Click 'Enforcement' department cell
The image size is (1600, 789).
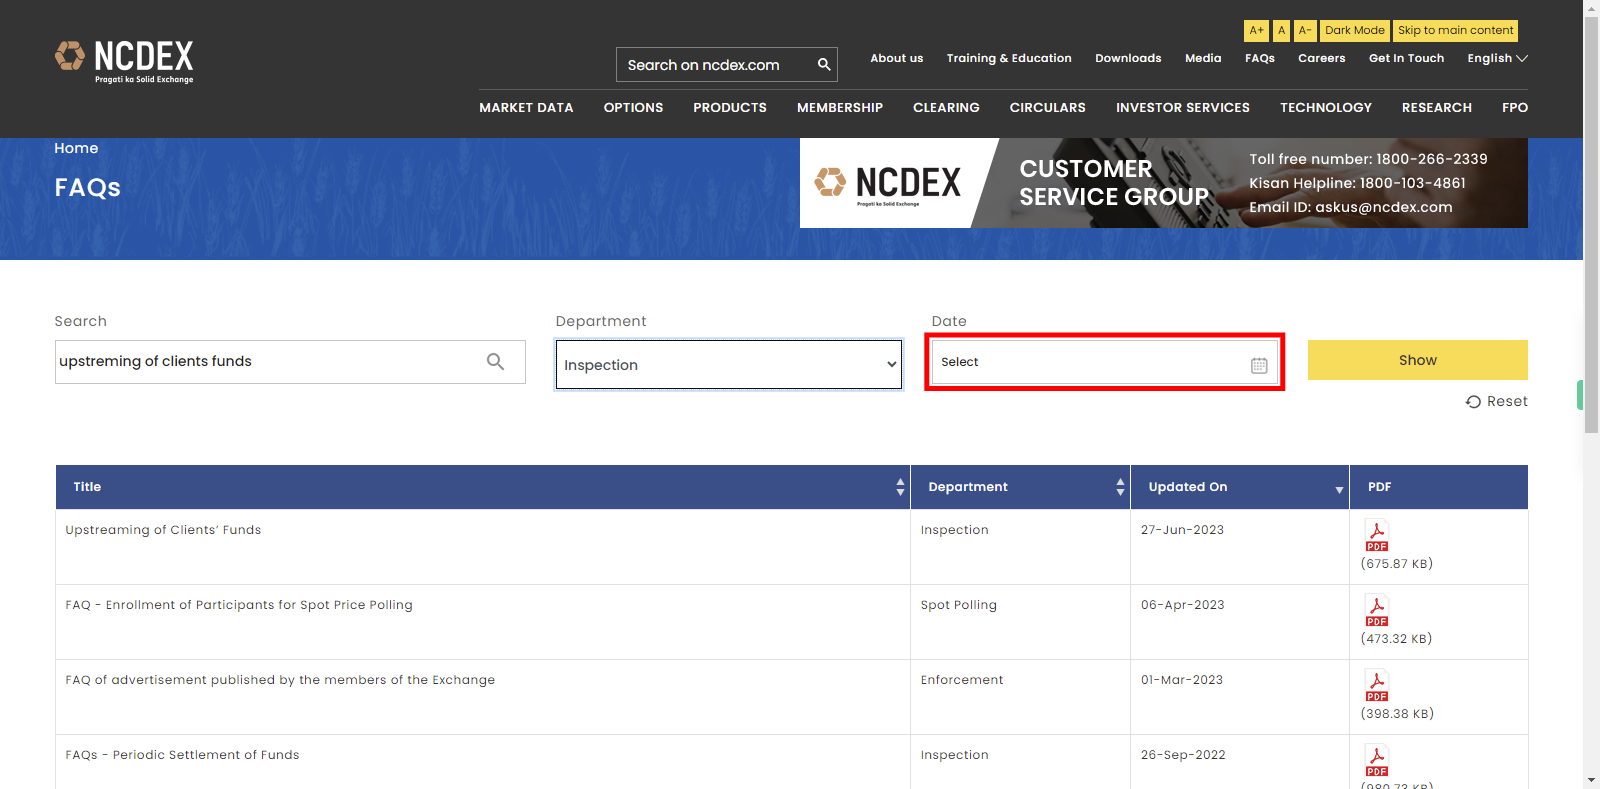(x=962, y=680)
